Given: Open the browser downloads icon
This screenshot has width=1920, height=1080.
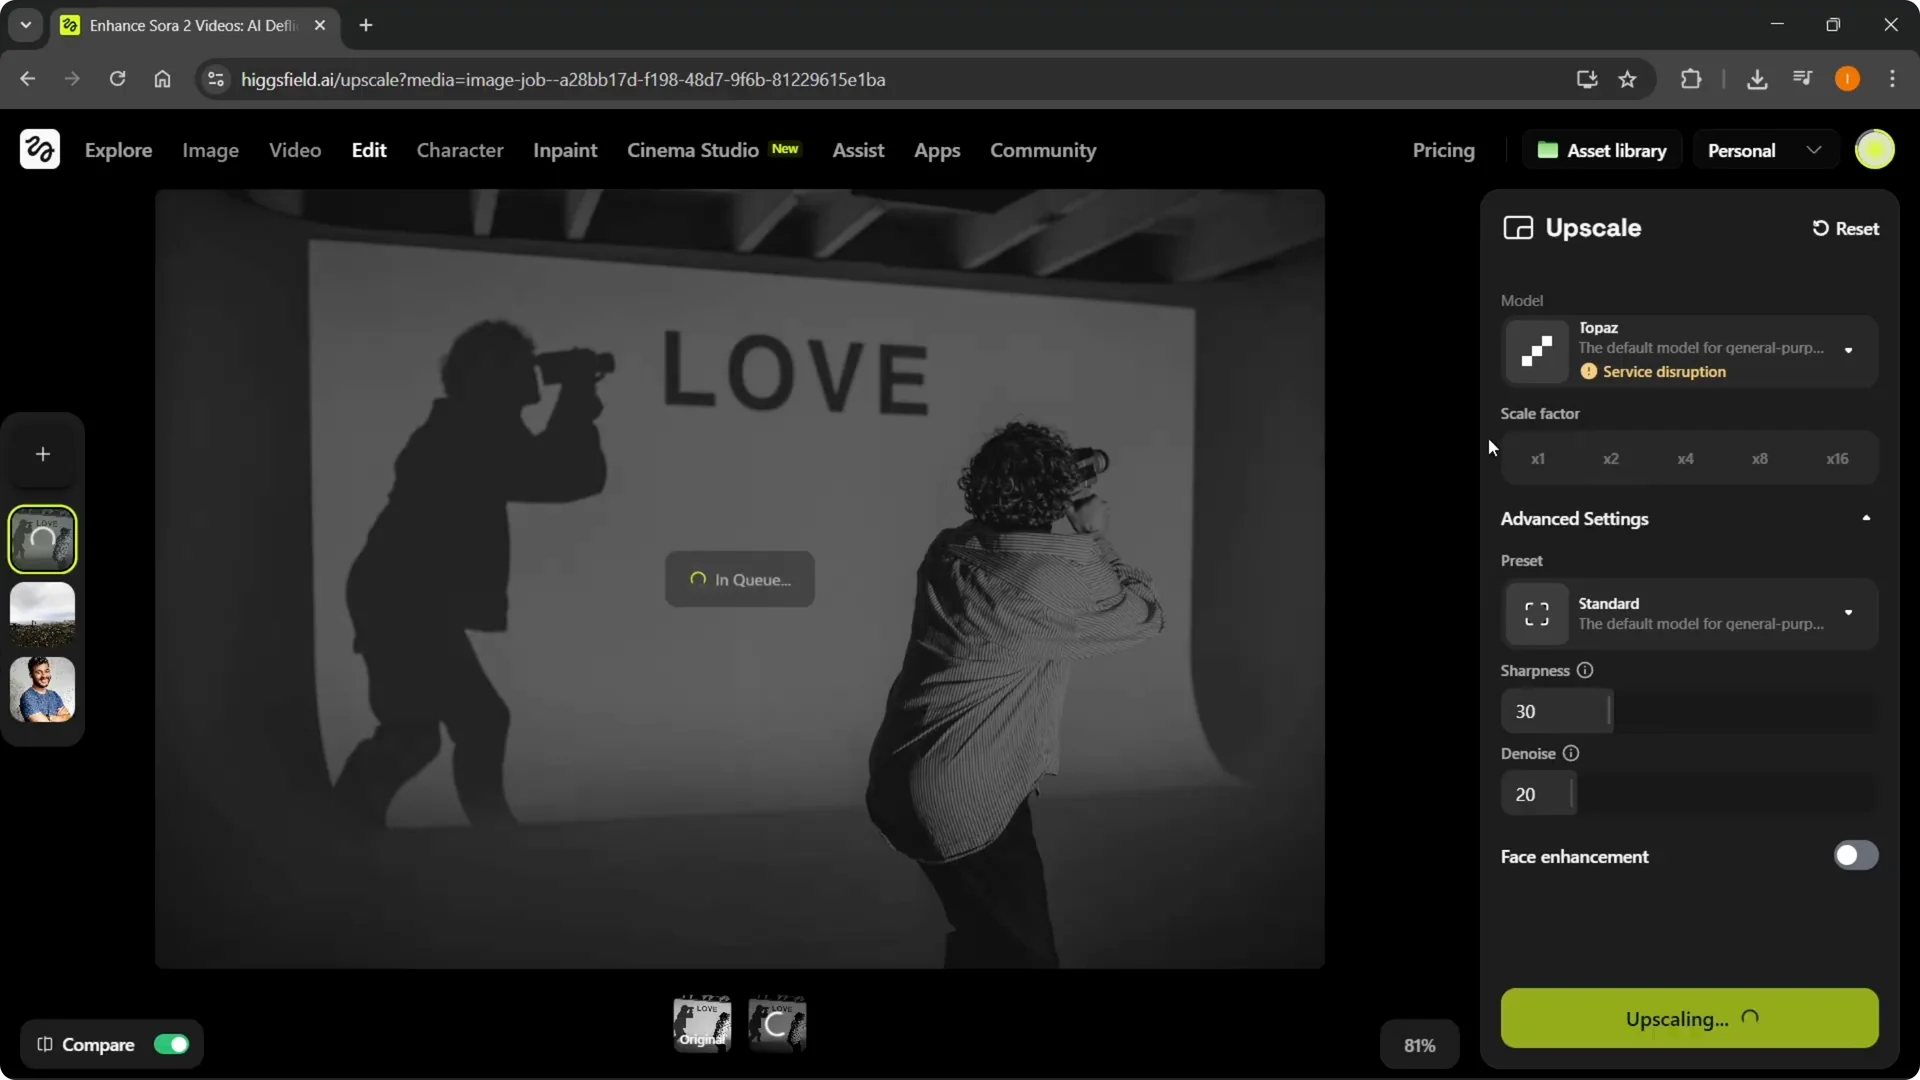Looking at the screenshot, I should 1757,79.
